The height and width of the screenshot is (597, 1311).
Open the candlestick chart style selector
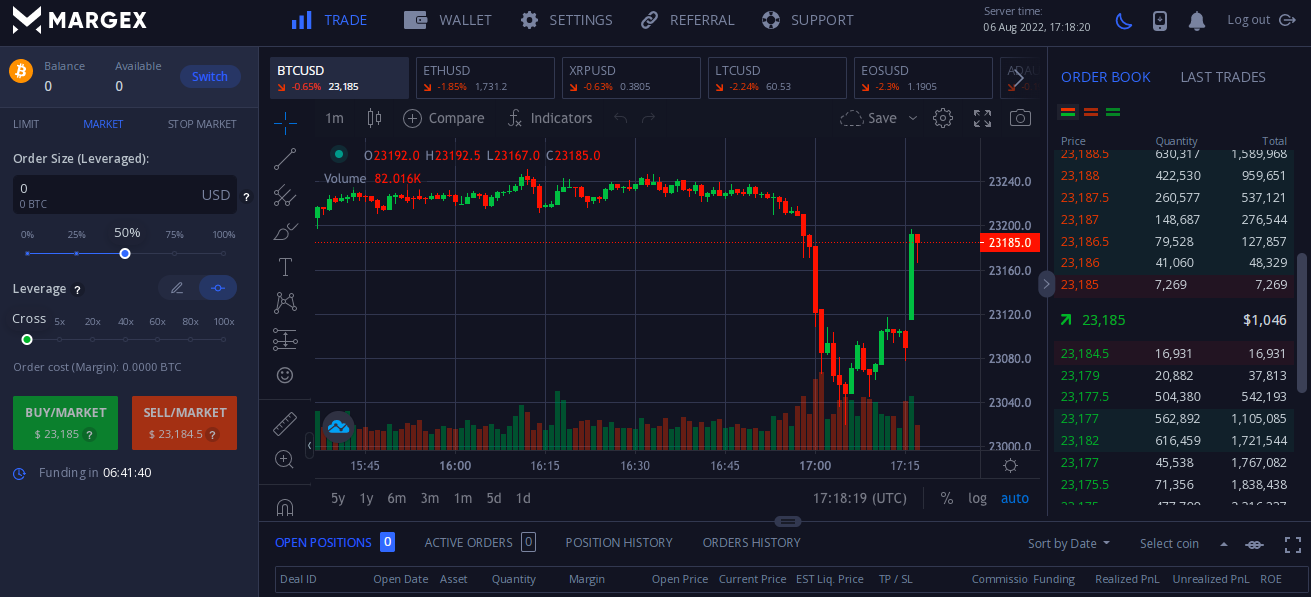pos(374,118)
